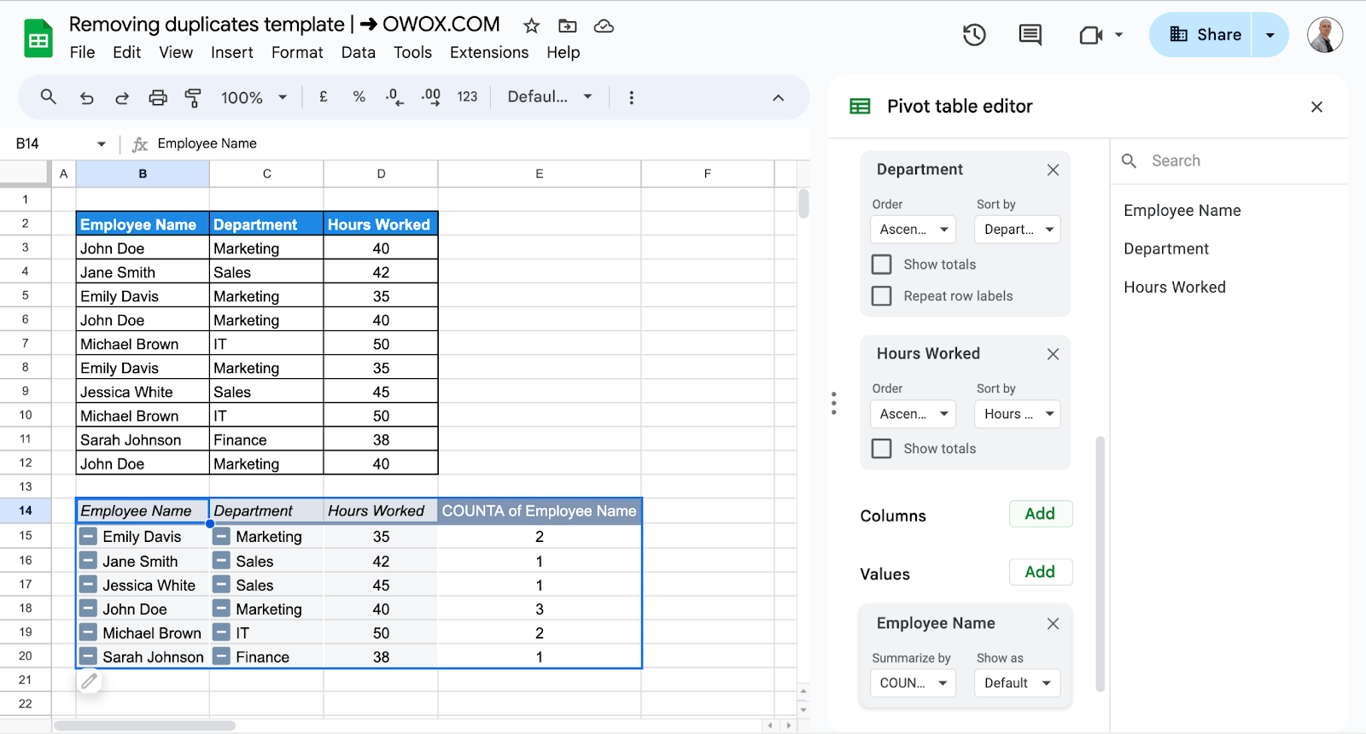Redo the last action
Screen dimensions: 1366x734
point(122,97)
